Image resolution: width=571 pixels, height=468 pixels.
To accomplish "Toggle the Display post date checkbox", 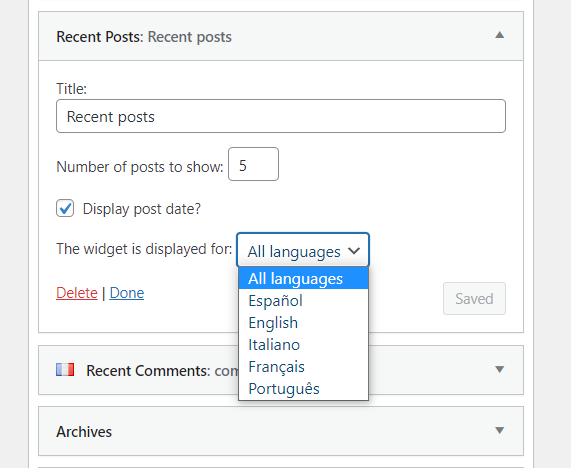I will pos(65,208).
